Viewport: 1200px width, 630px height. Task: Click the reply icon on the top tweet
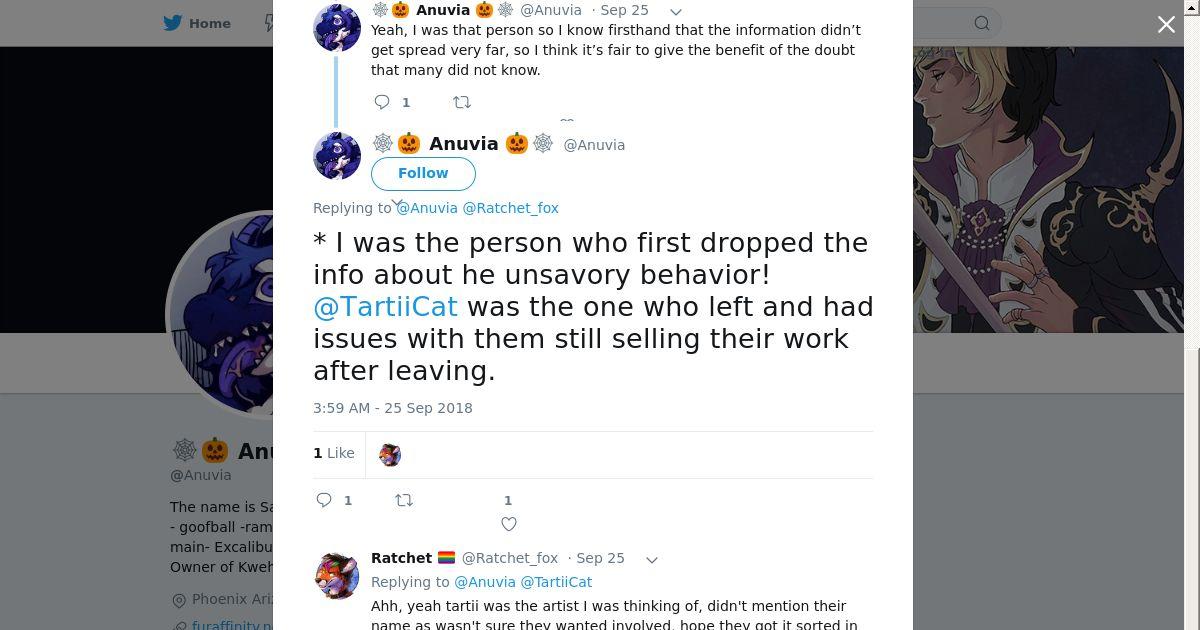click(382, 102)
